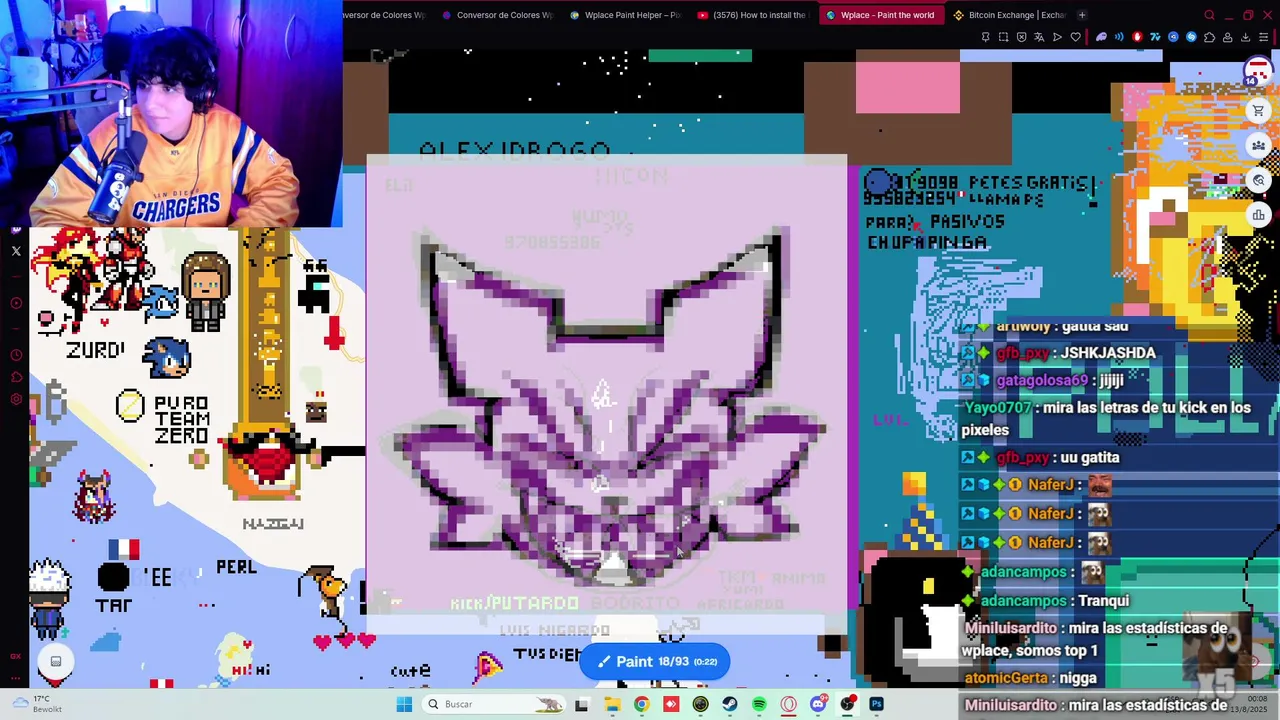1280x720 pixels.
Task: Switch to second Conversor de Colores tab
Action: point(497,15)
